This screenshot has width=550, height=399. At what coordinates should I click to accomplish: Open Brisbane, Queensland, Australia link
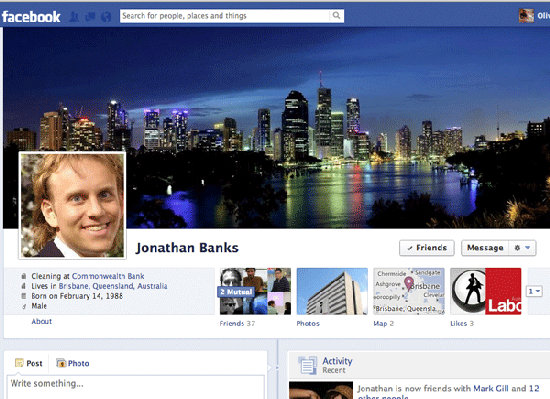(113, 286)
